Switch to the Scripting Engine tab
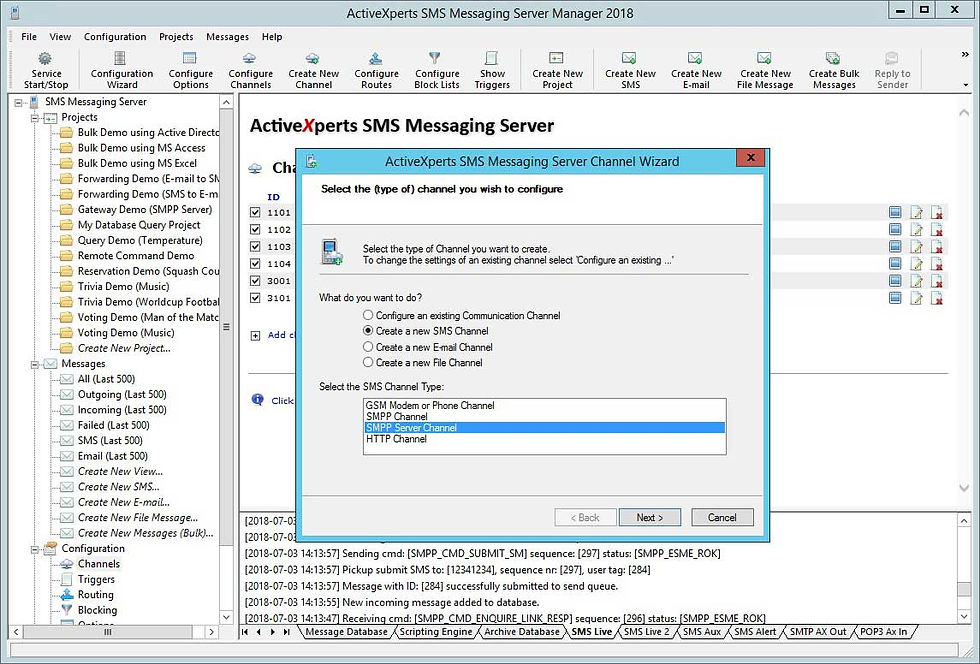 (x=436, y=631)
